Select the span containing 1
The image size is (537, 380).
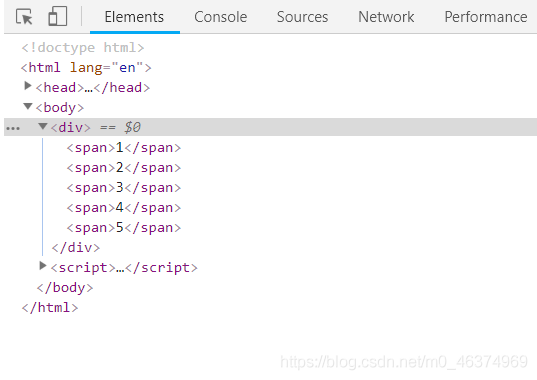124,148
